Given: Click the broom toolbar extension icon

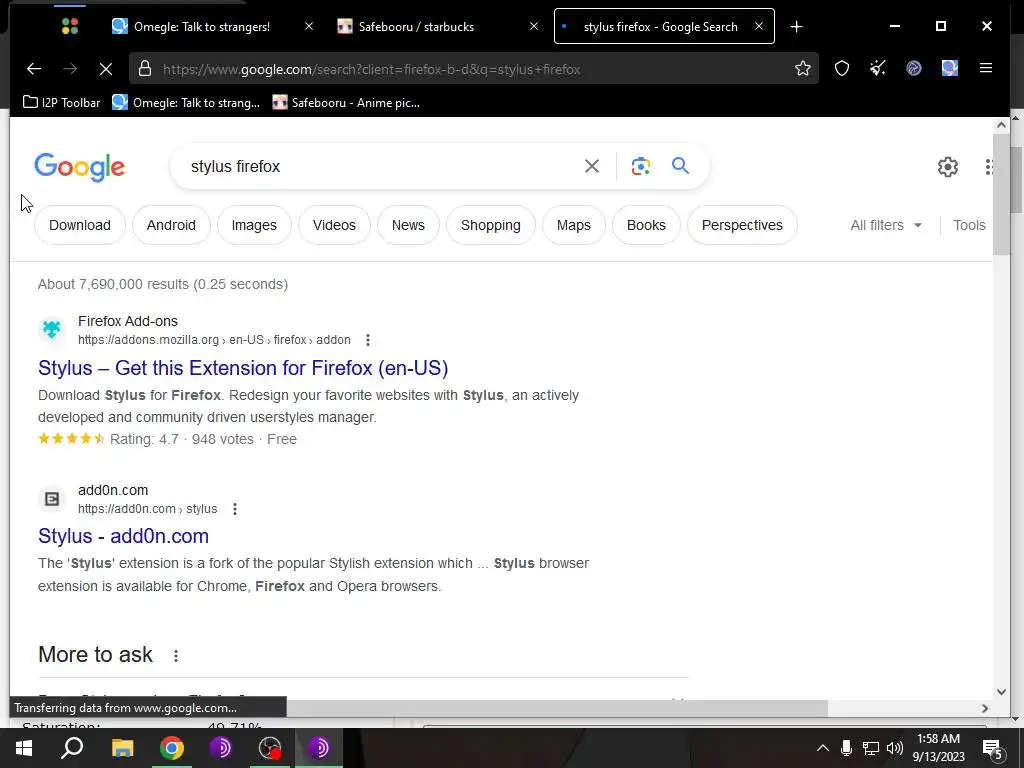Looking at the screenshot, I should pyautogui.click(x=878, y=69).
